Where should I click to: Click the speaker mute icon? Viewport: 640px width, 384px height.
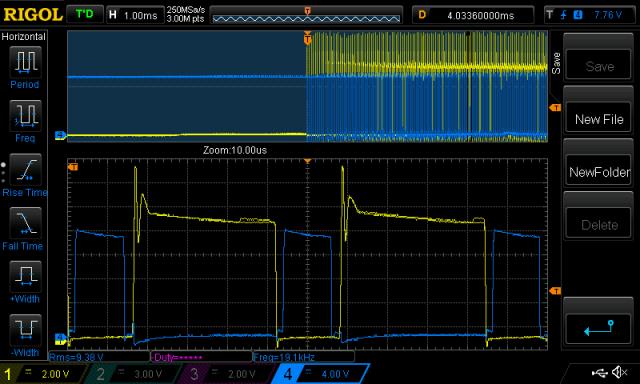(620, 372)
